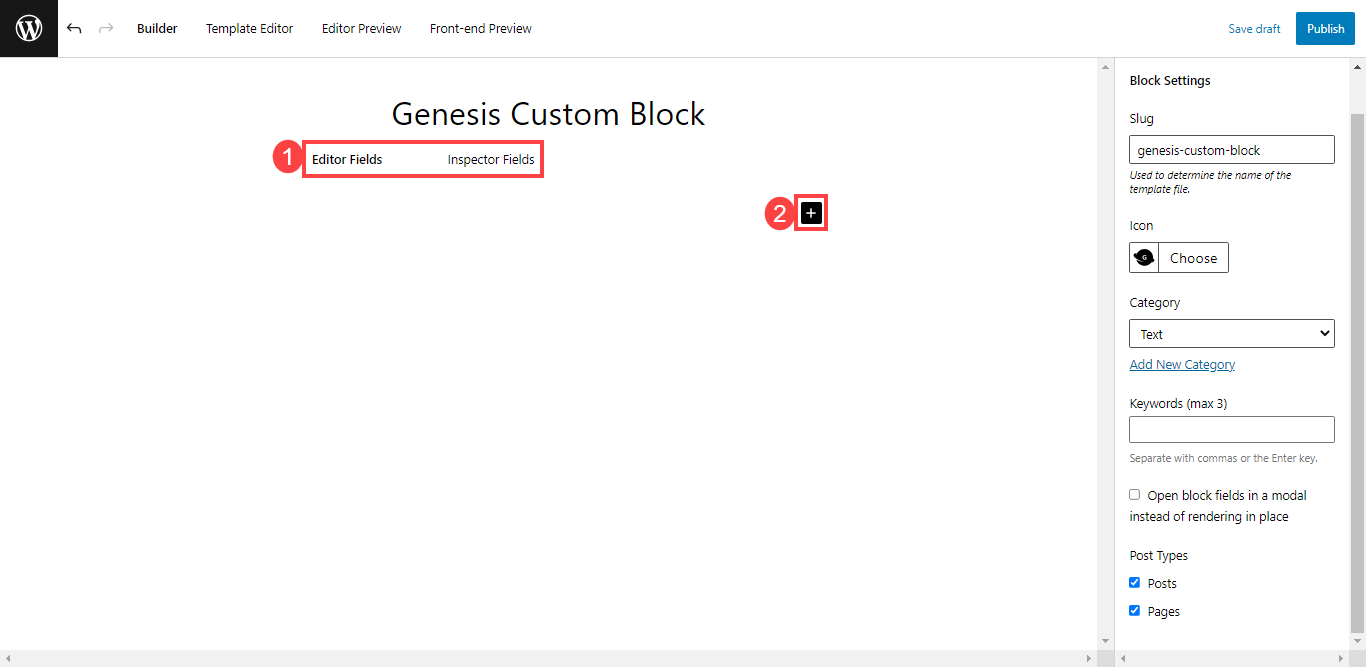
Task: Publish the custom block
Action: coord(1324,28)
